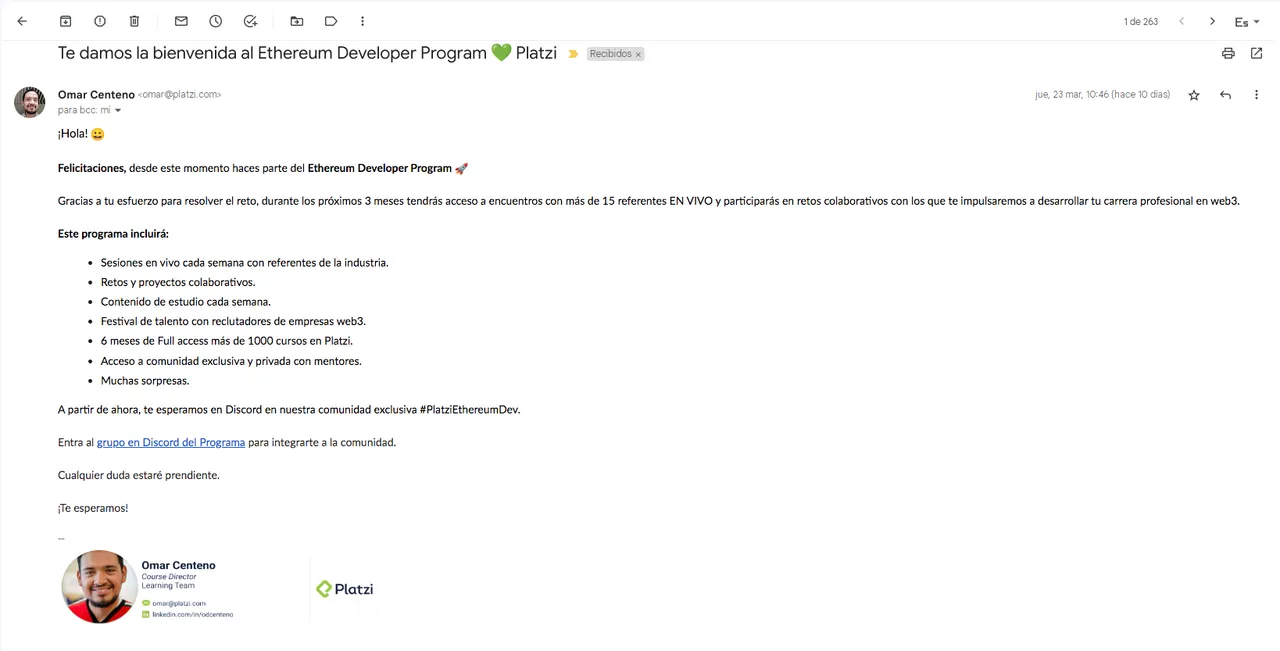The image size is (1280, 651).
Task: Open the toolbar's more options menu
Action: [362, 21]
